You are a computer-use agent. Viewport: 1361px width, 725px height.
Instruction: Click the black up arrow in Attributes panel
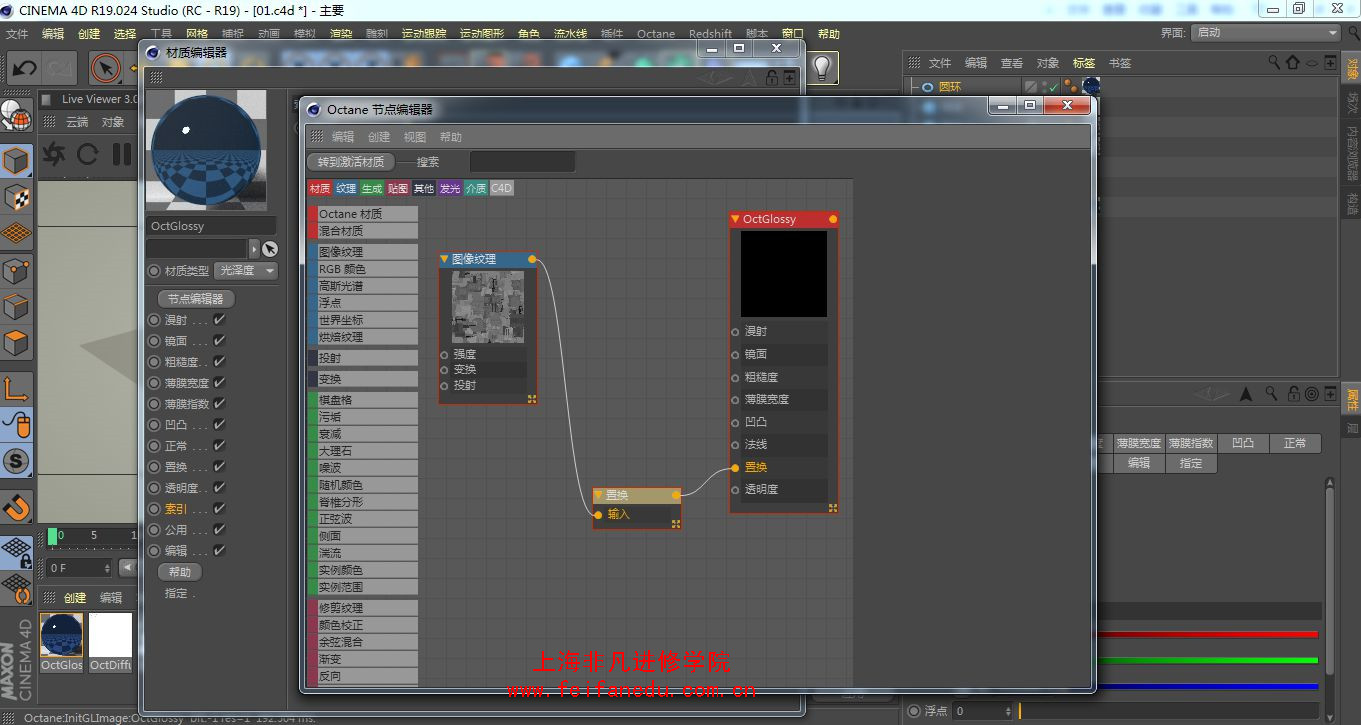pyautogui.click(x=1246, y=394)
